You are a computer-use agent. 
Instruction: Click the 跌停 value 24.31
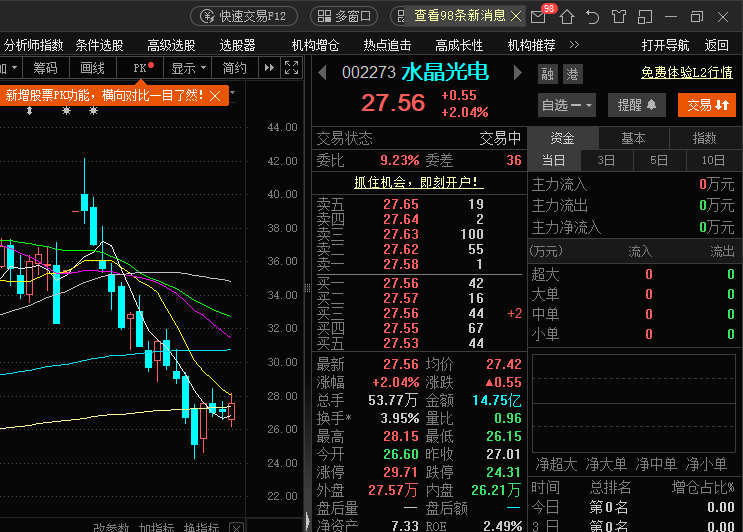click(504, 472)
